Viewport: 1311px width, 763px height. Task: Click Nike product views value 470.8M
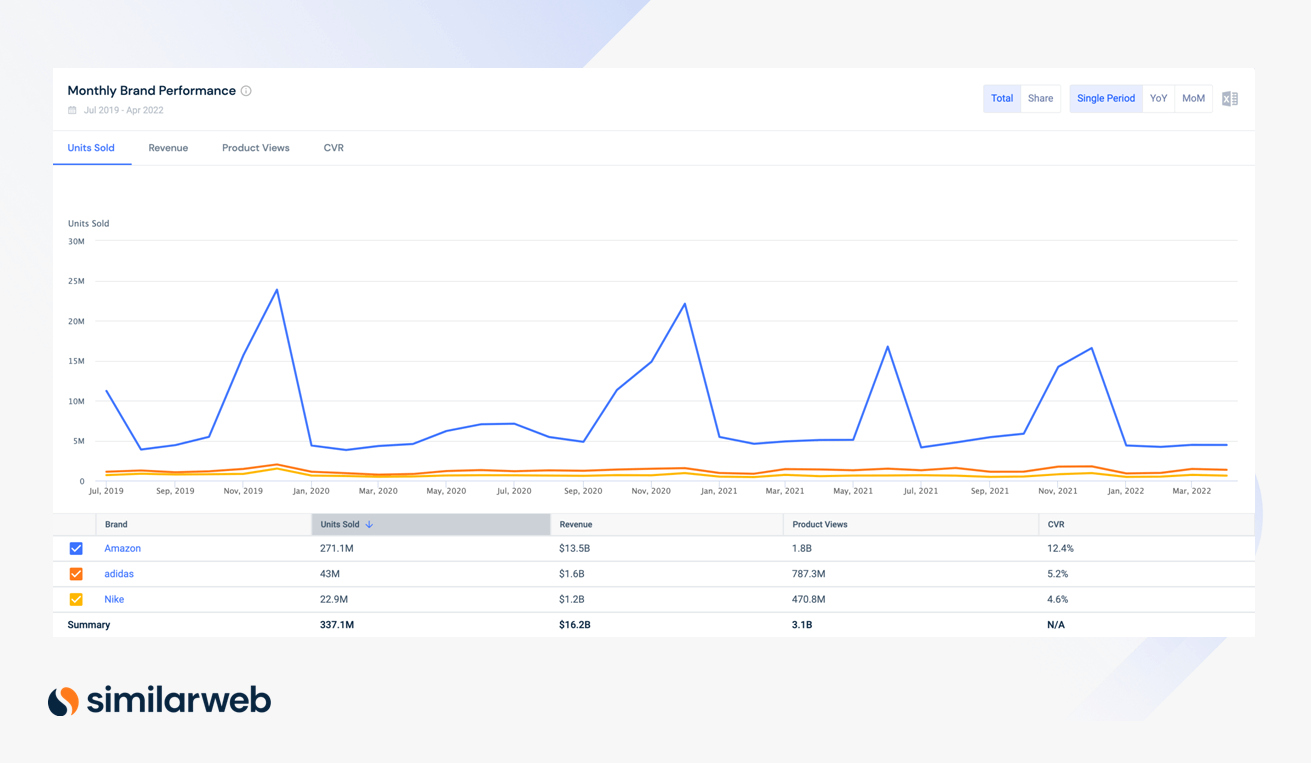[809, 599]
